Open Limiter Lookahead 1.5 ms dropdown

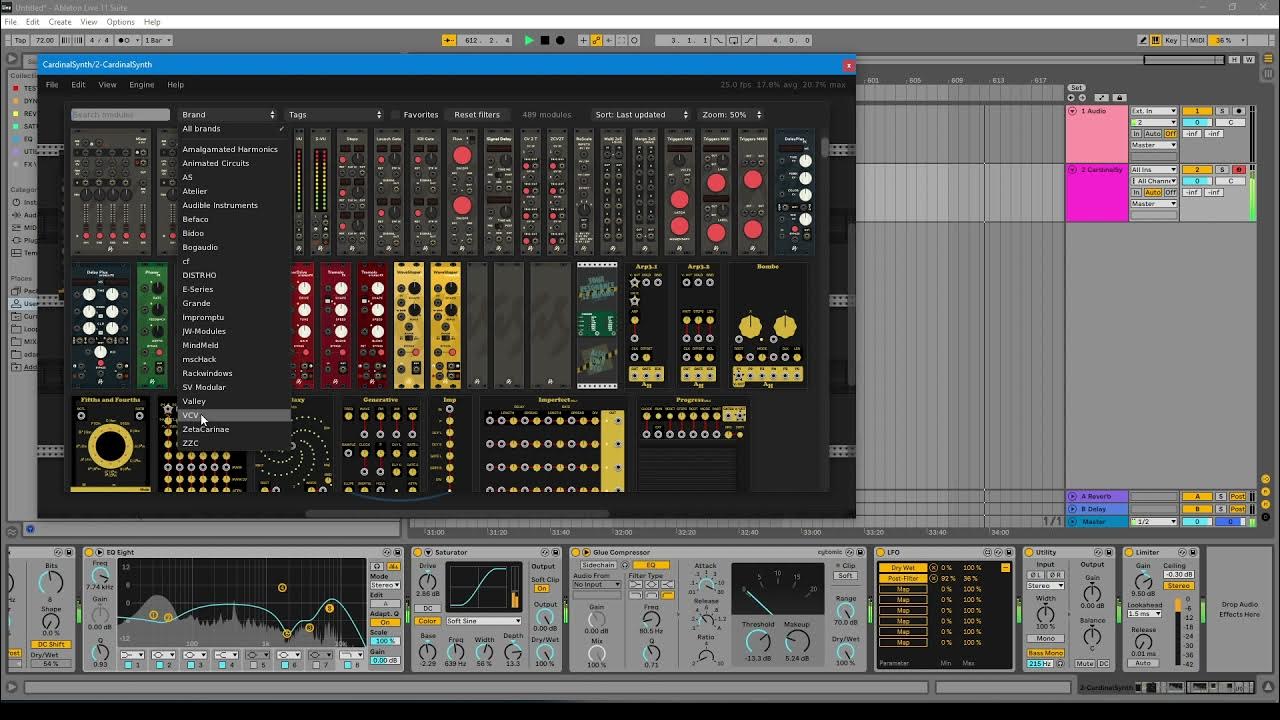(x=1144, y=614)
